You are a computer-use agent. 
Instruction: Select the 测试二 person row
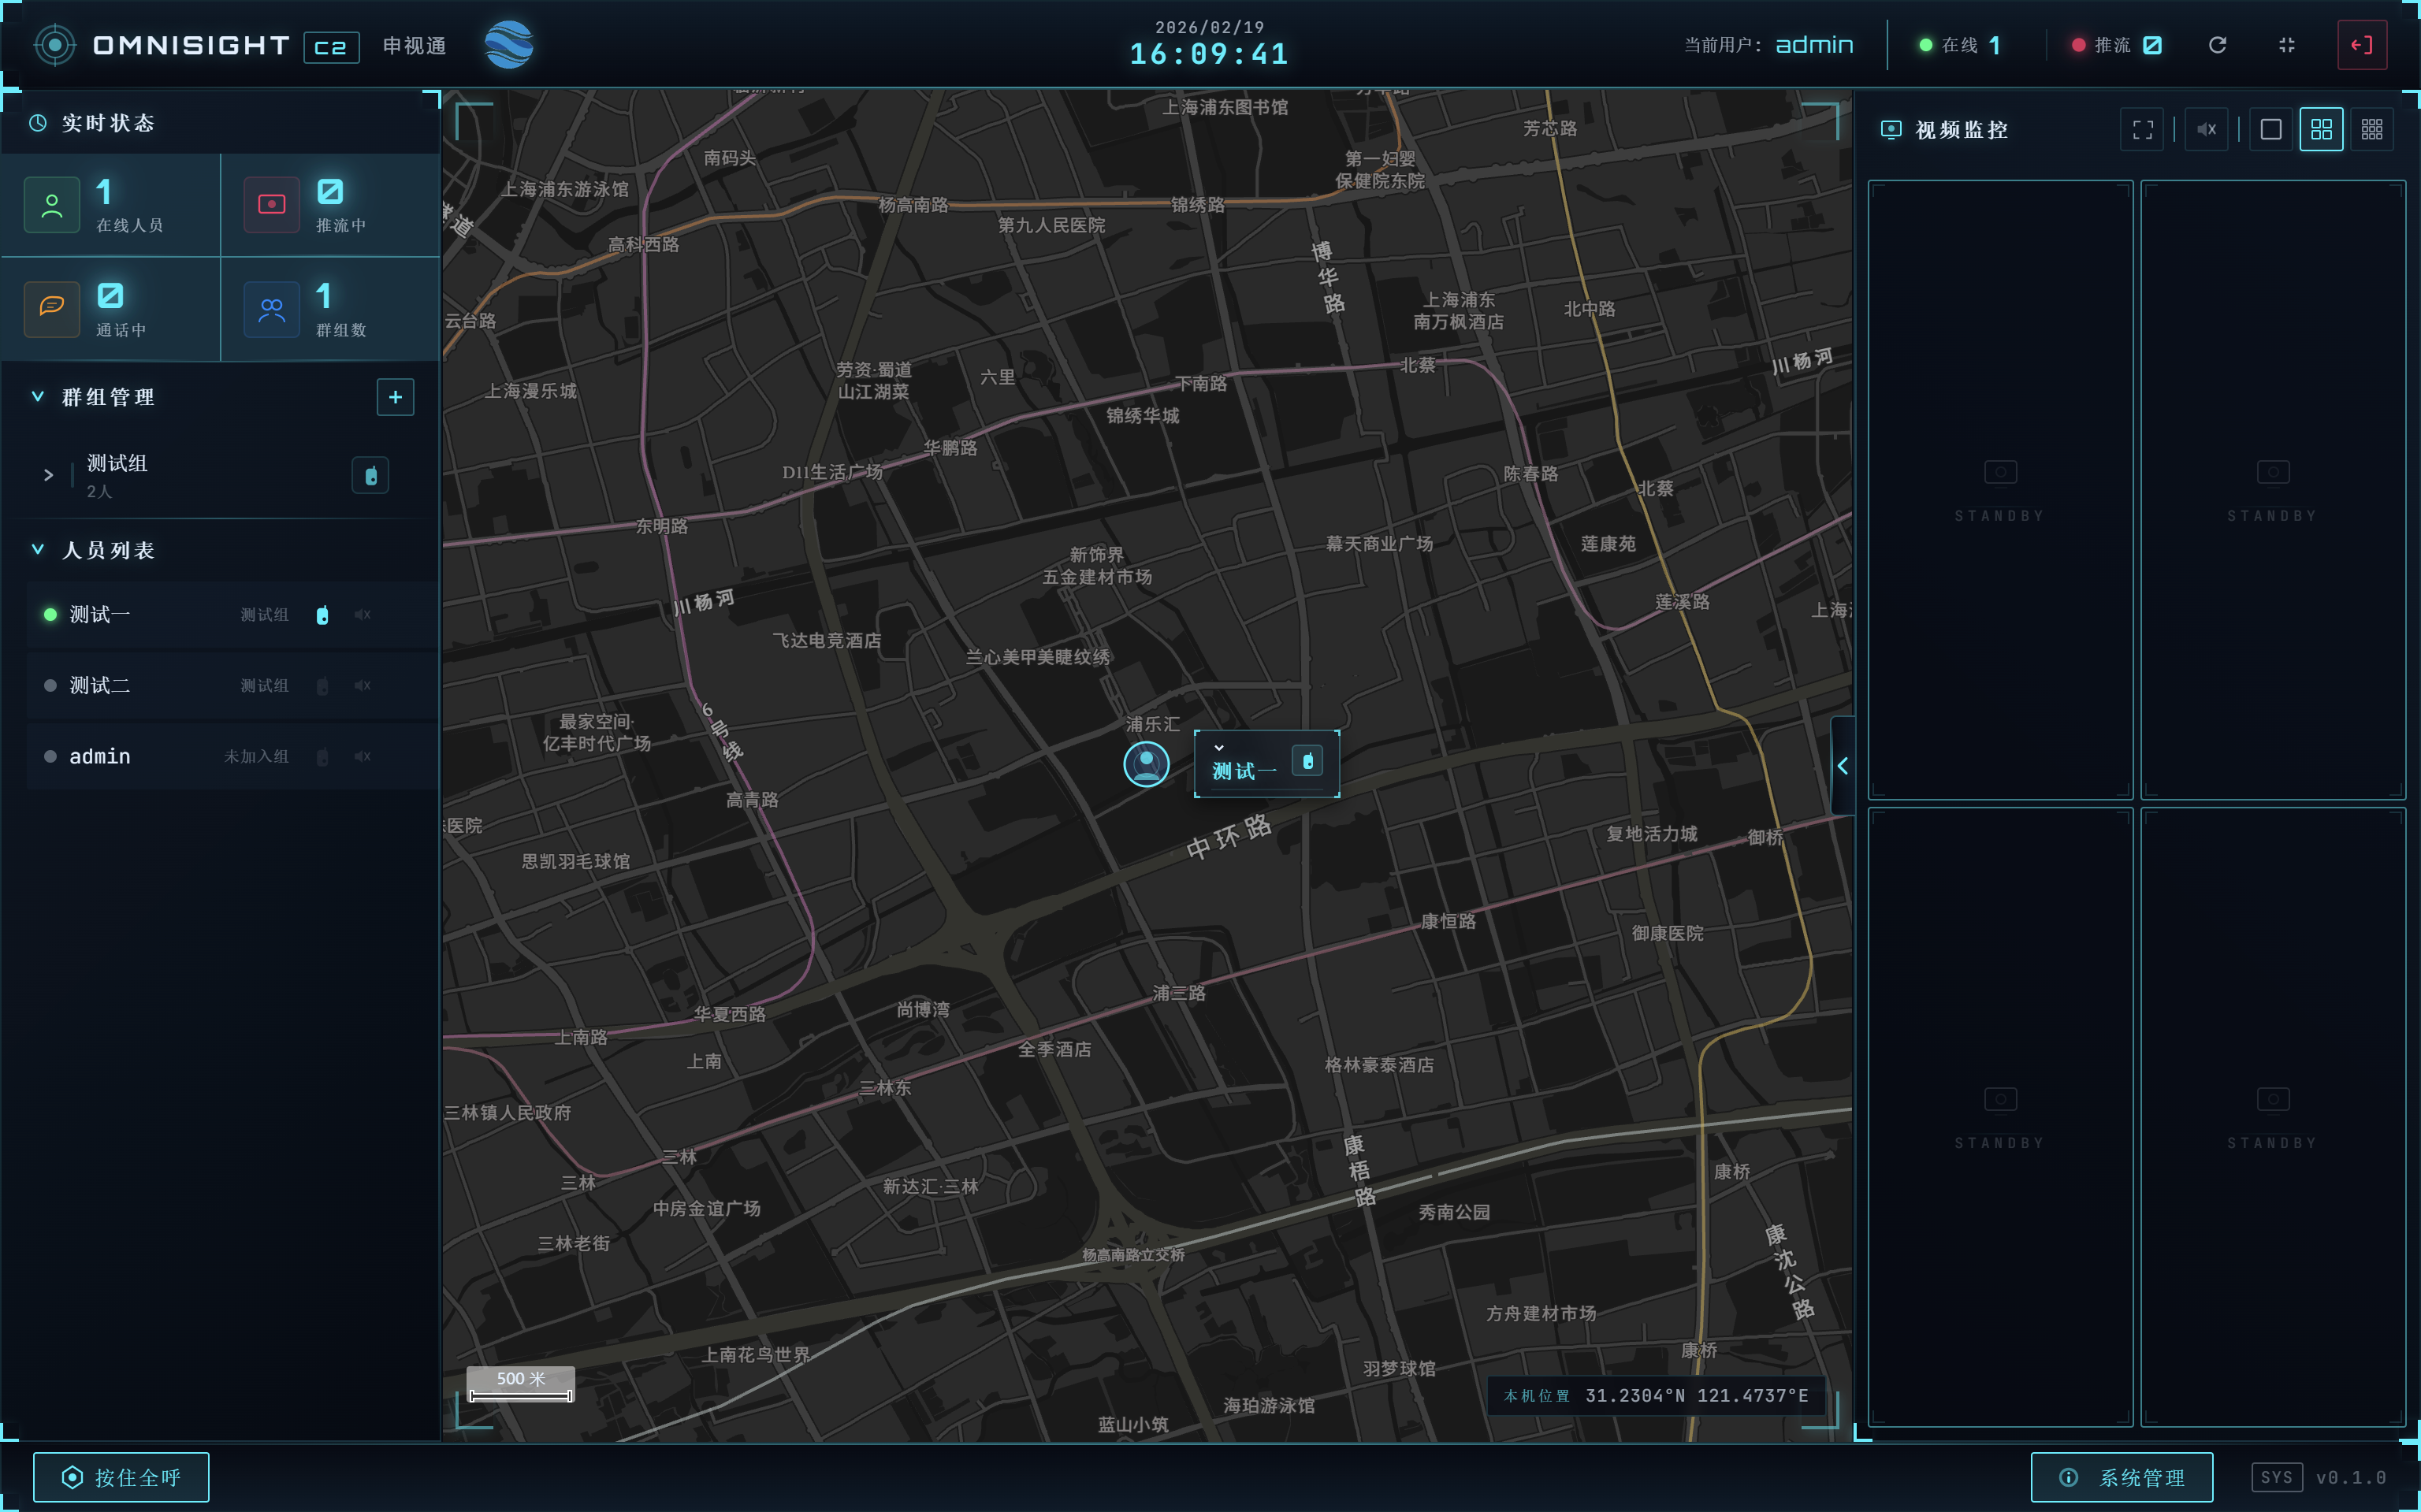tap(232, 686)
